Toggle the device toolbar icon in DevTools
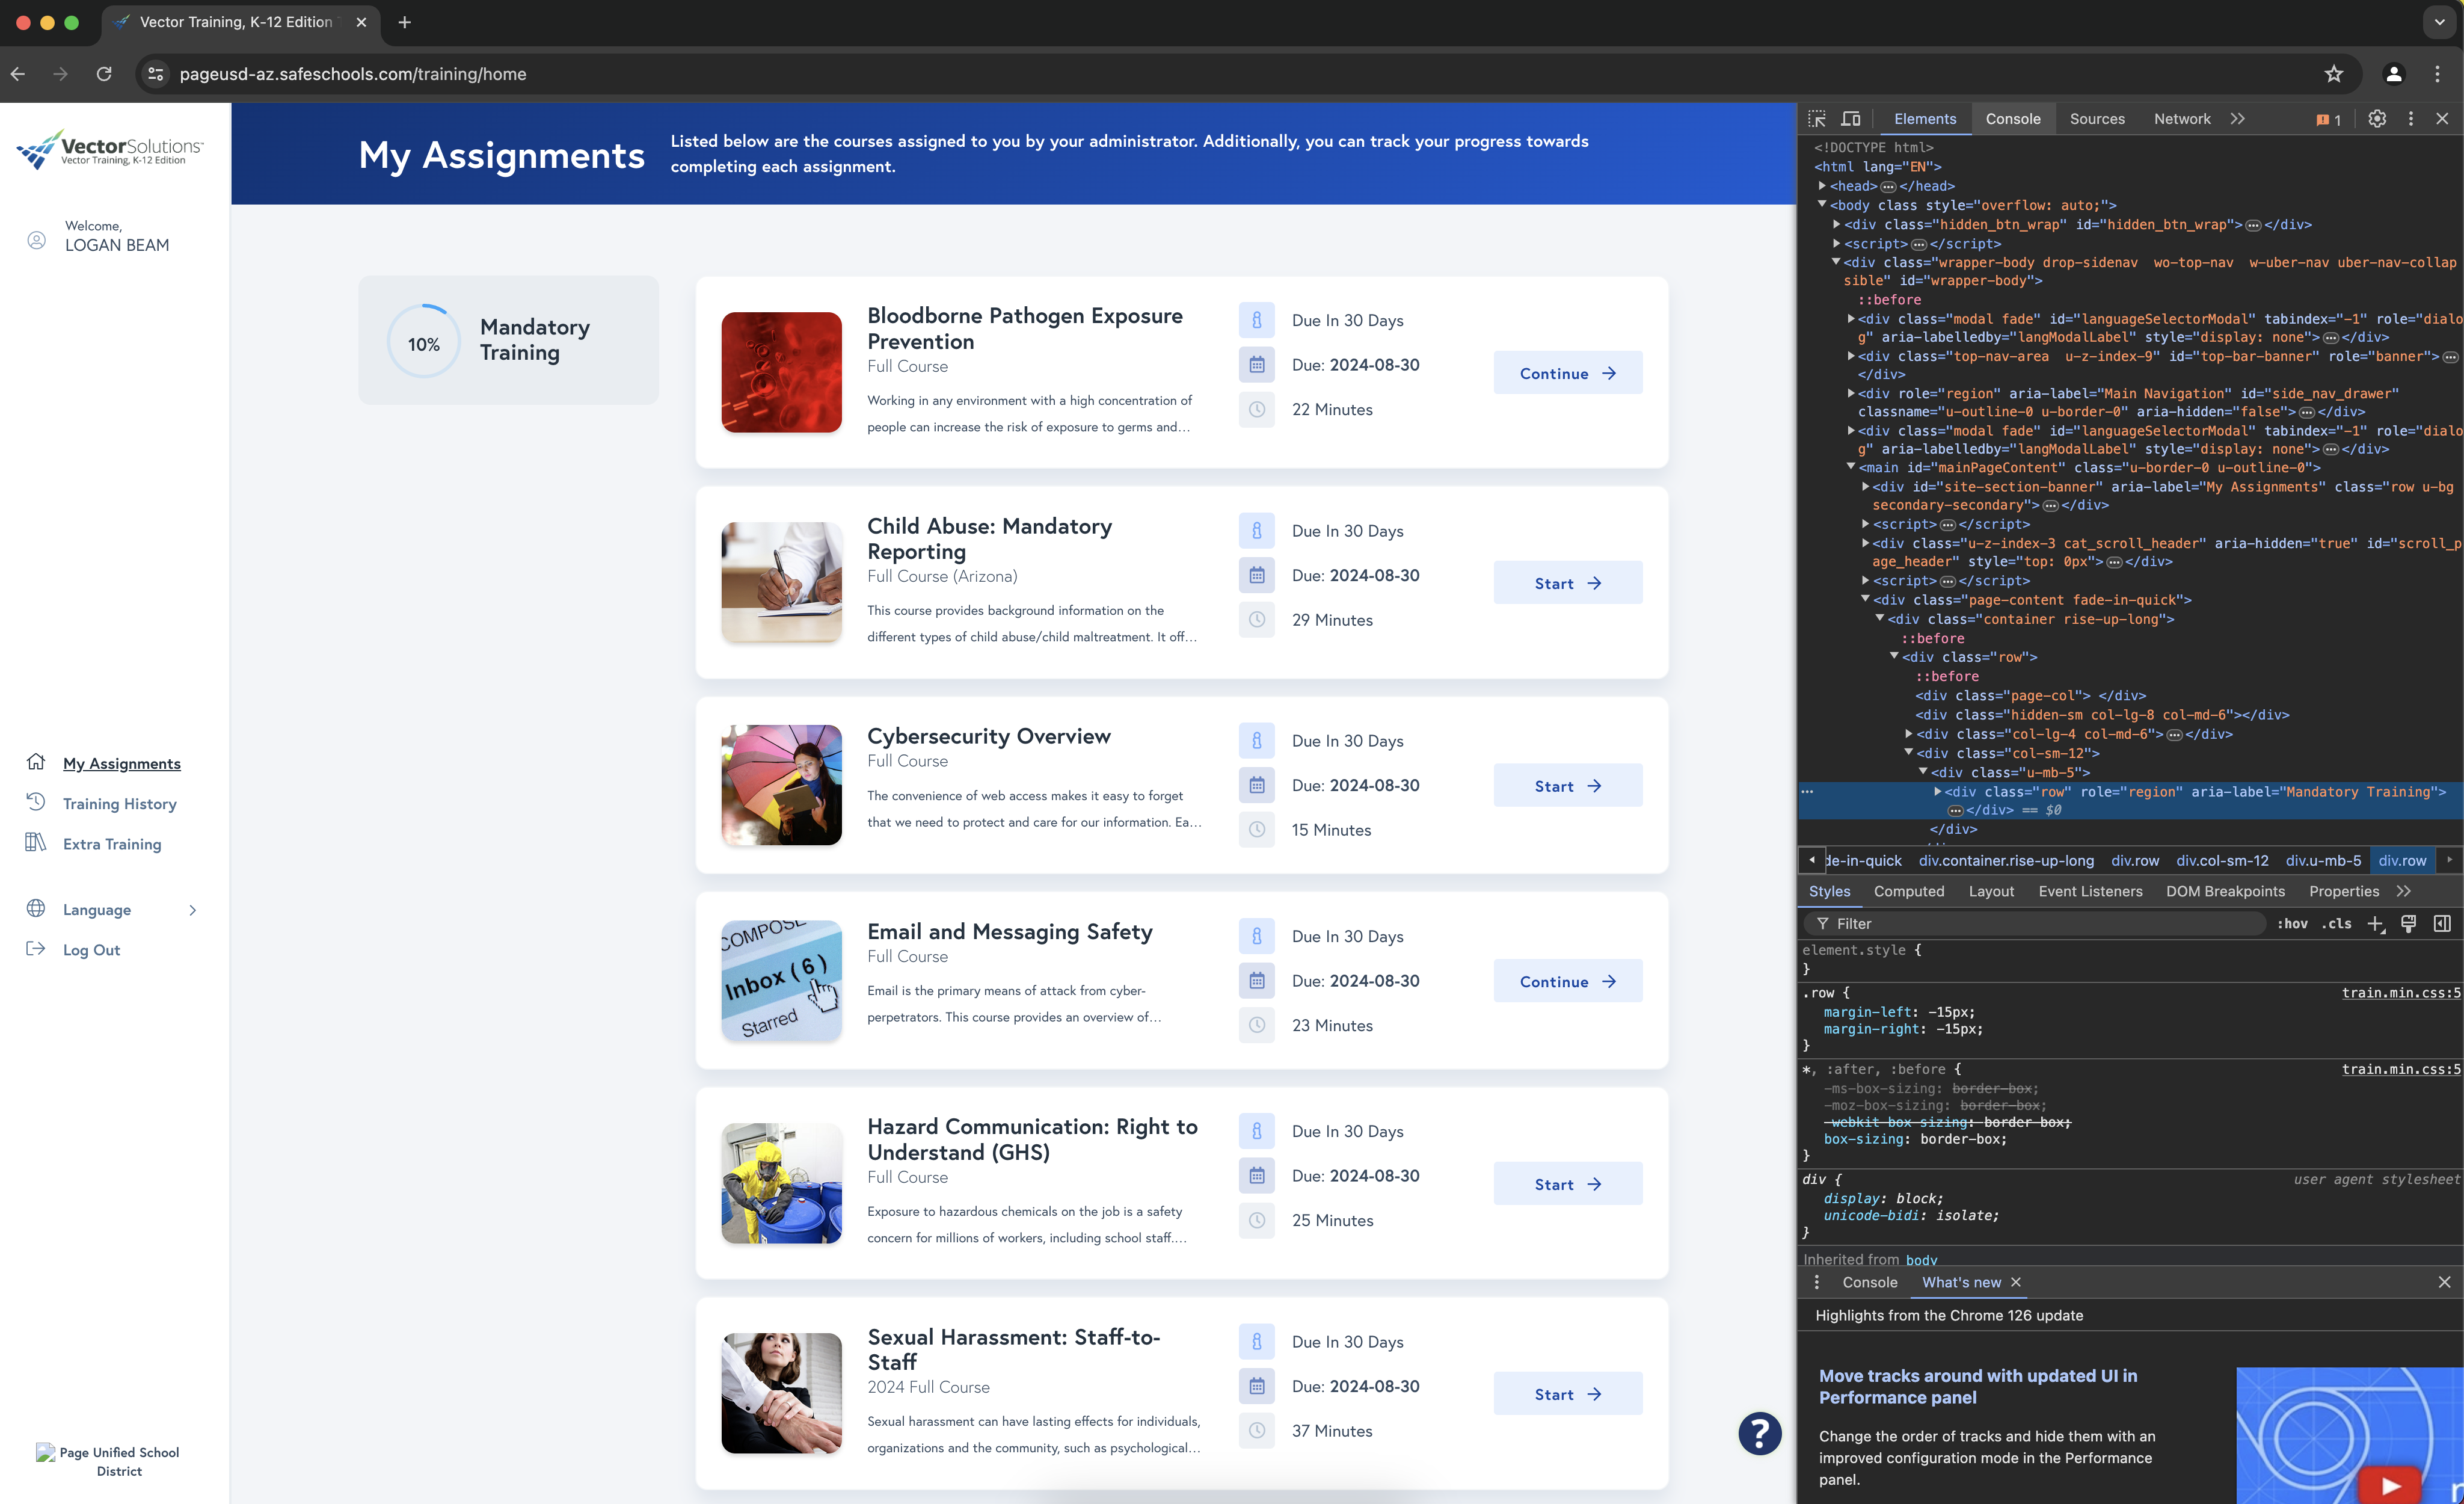Viewport: 2464px width, 1504px height. pyautogui.click(x=1851, y=119)
